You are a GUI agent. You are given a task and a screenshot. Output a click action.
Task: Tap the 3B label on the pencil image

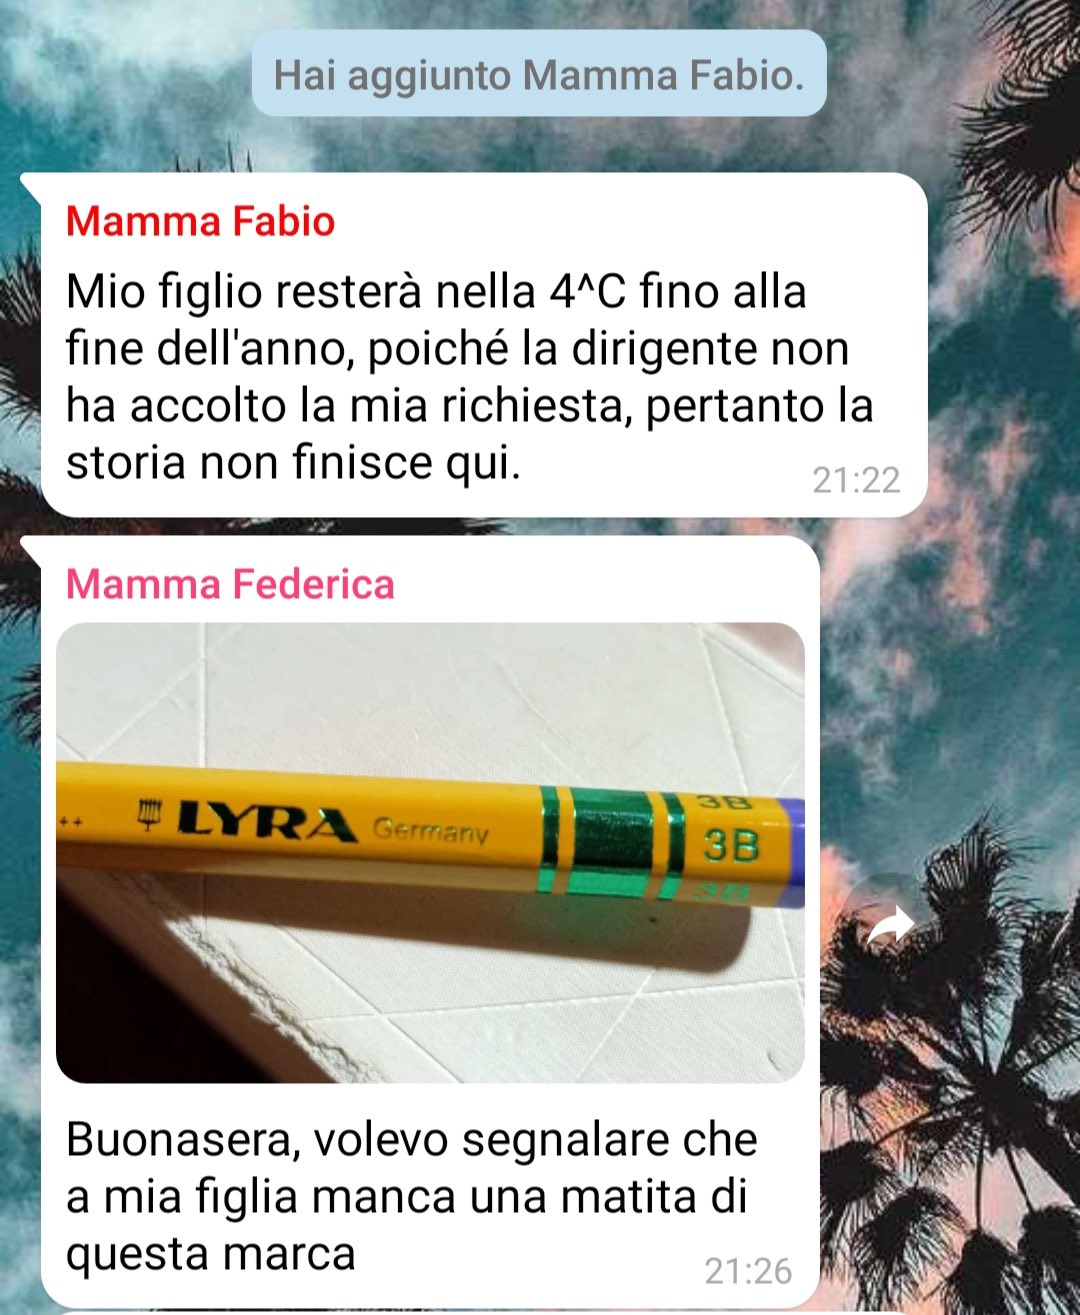731,845
